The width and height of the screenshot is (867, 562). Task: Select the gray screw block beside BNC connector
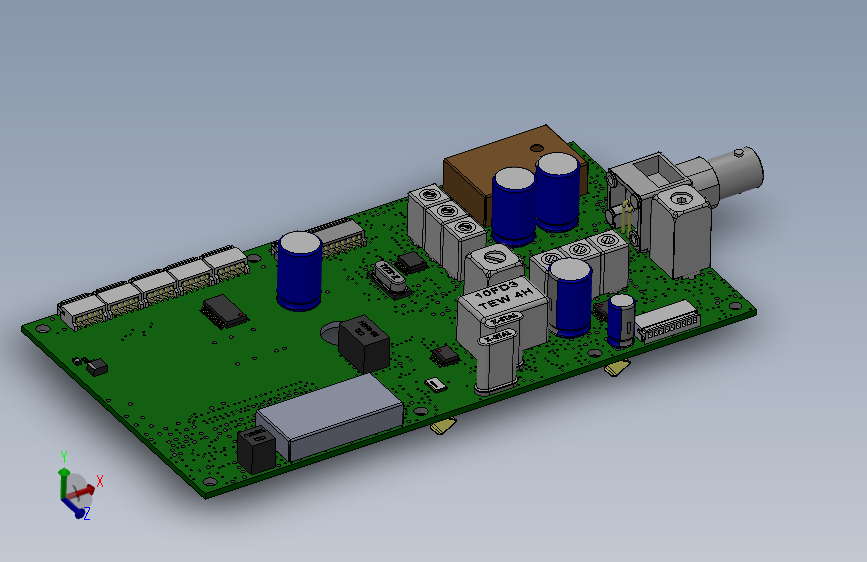coord(681,232)
